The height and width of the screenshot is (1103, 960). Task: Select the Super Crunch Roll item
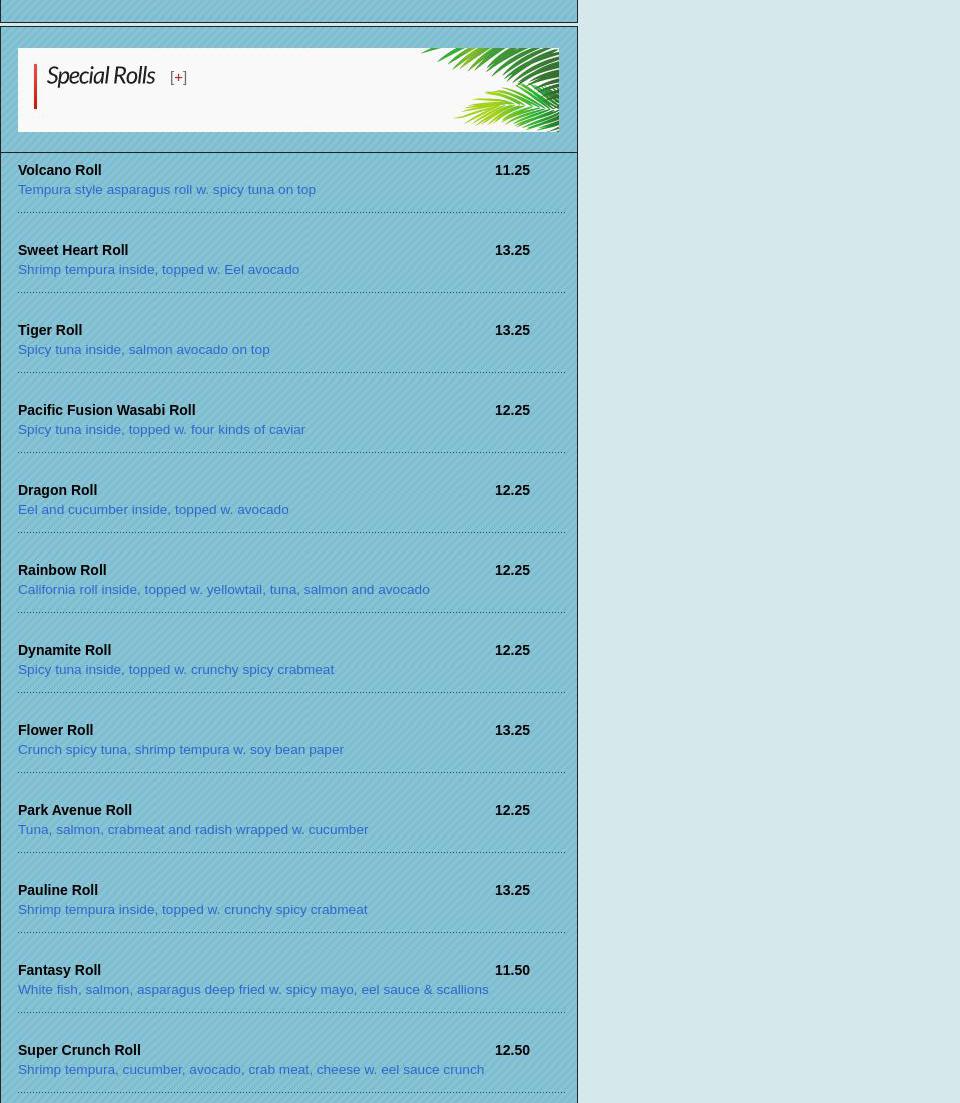tap(79, 1050)
